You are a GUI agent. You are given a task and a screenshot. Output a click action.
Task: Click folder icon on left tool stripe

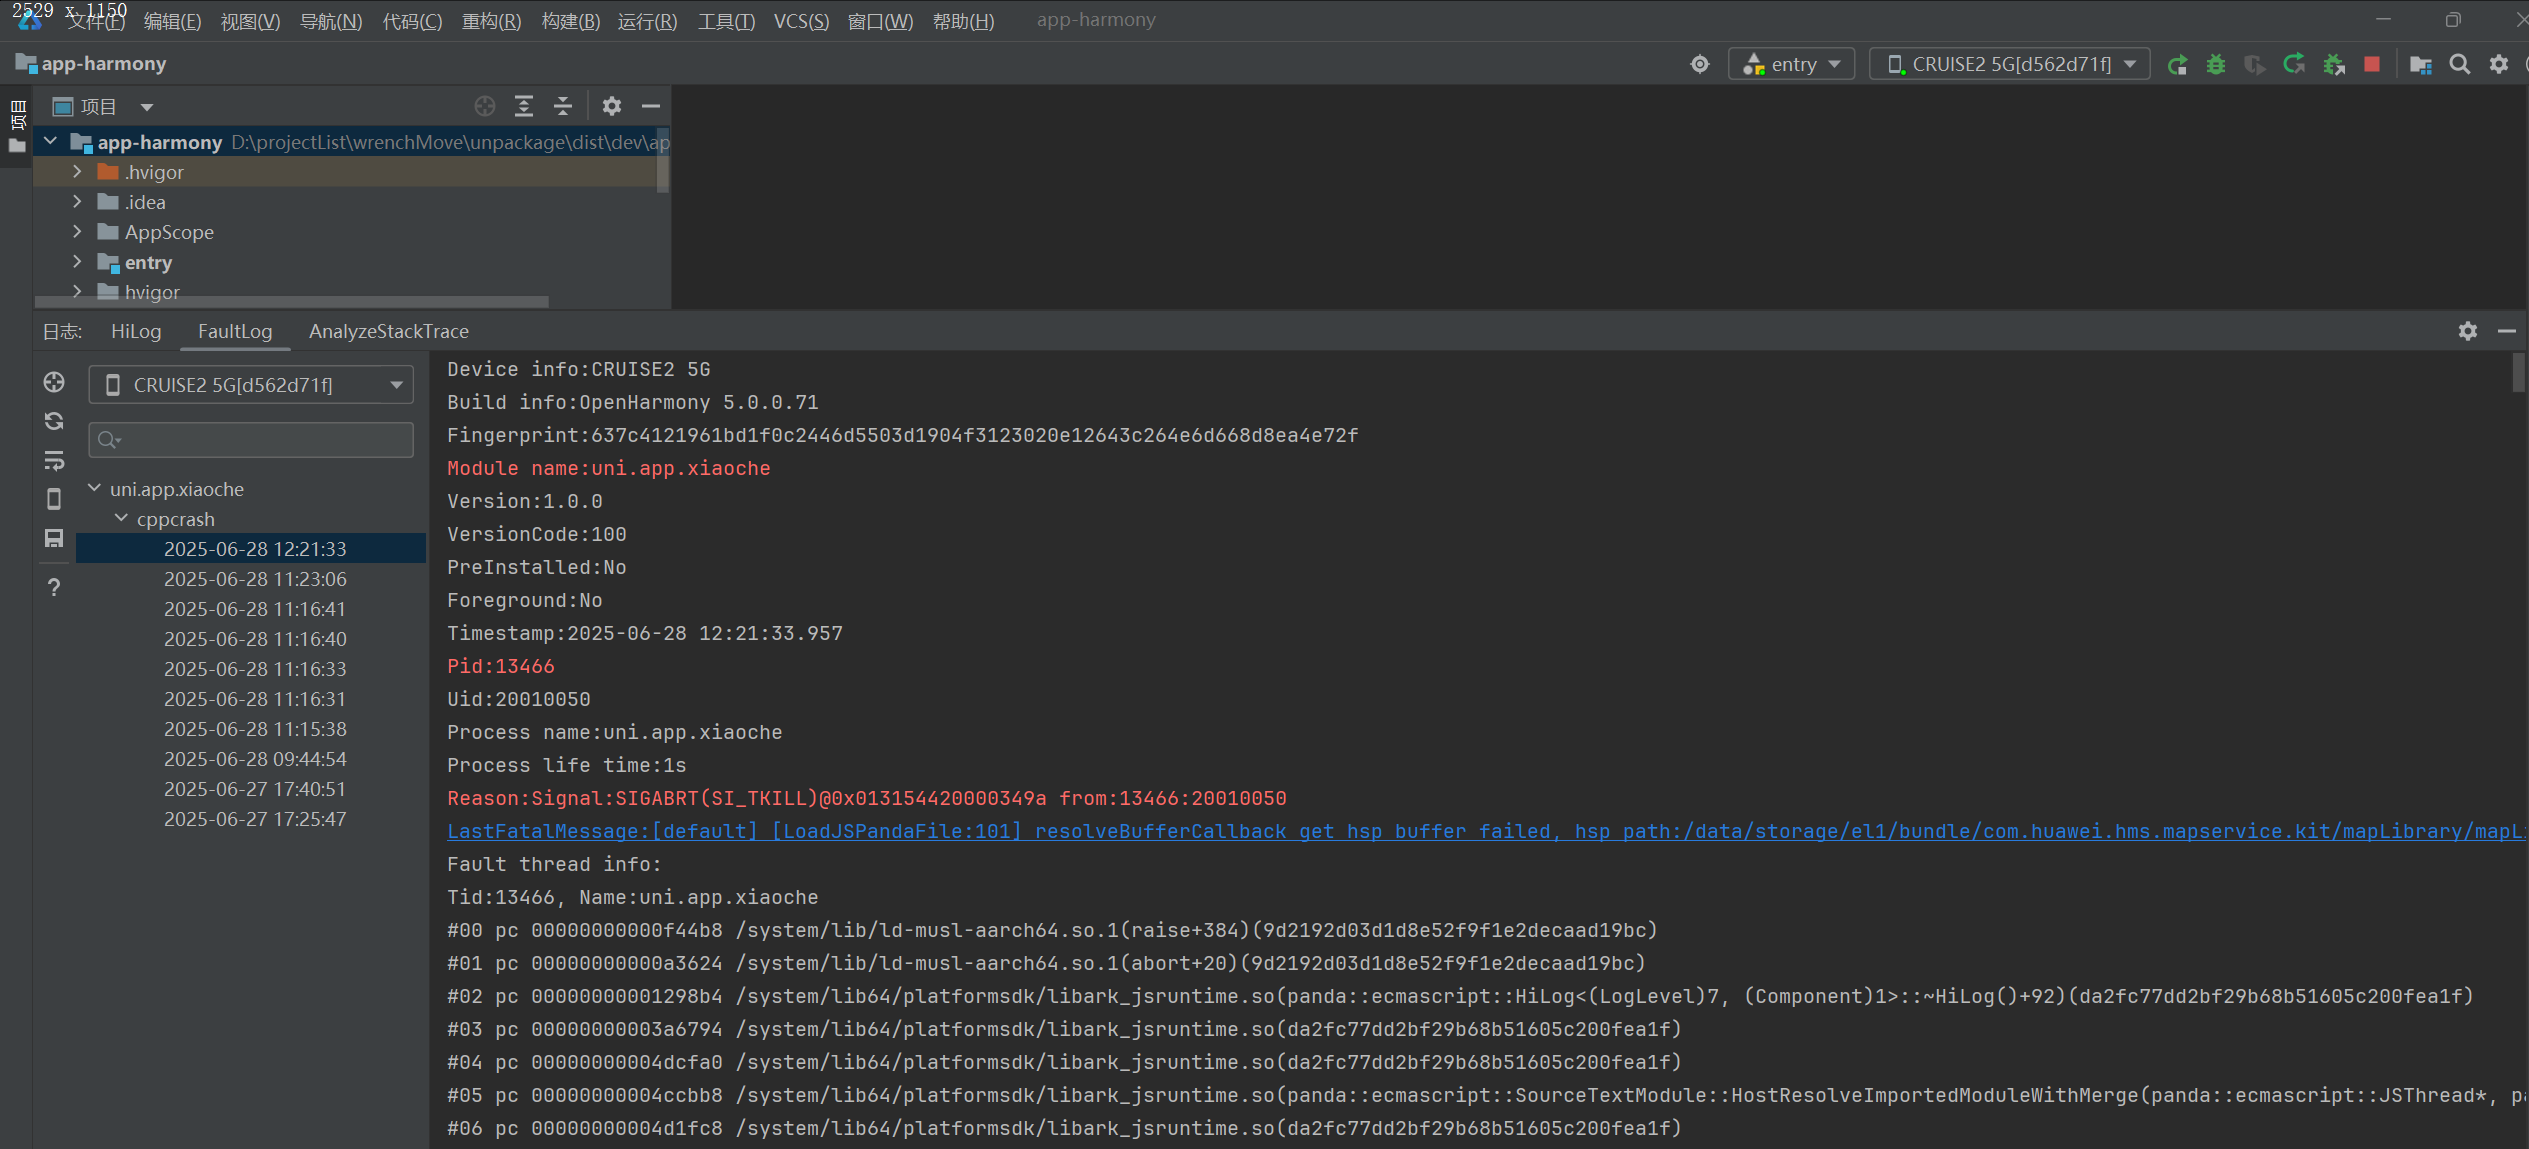[x=17, y=146]
